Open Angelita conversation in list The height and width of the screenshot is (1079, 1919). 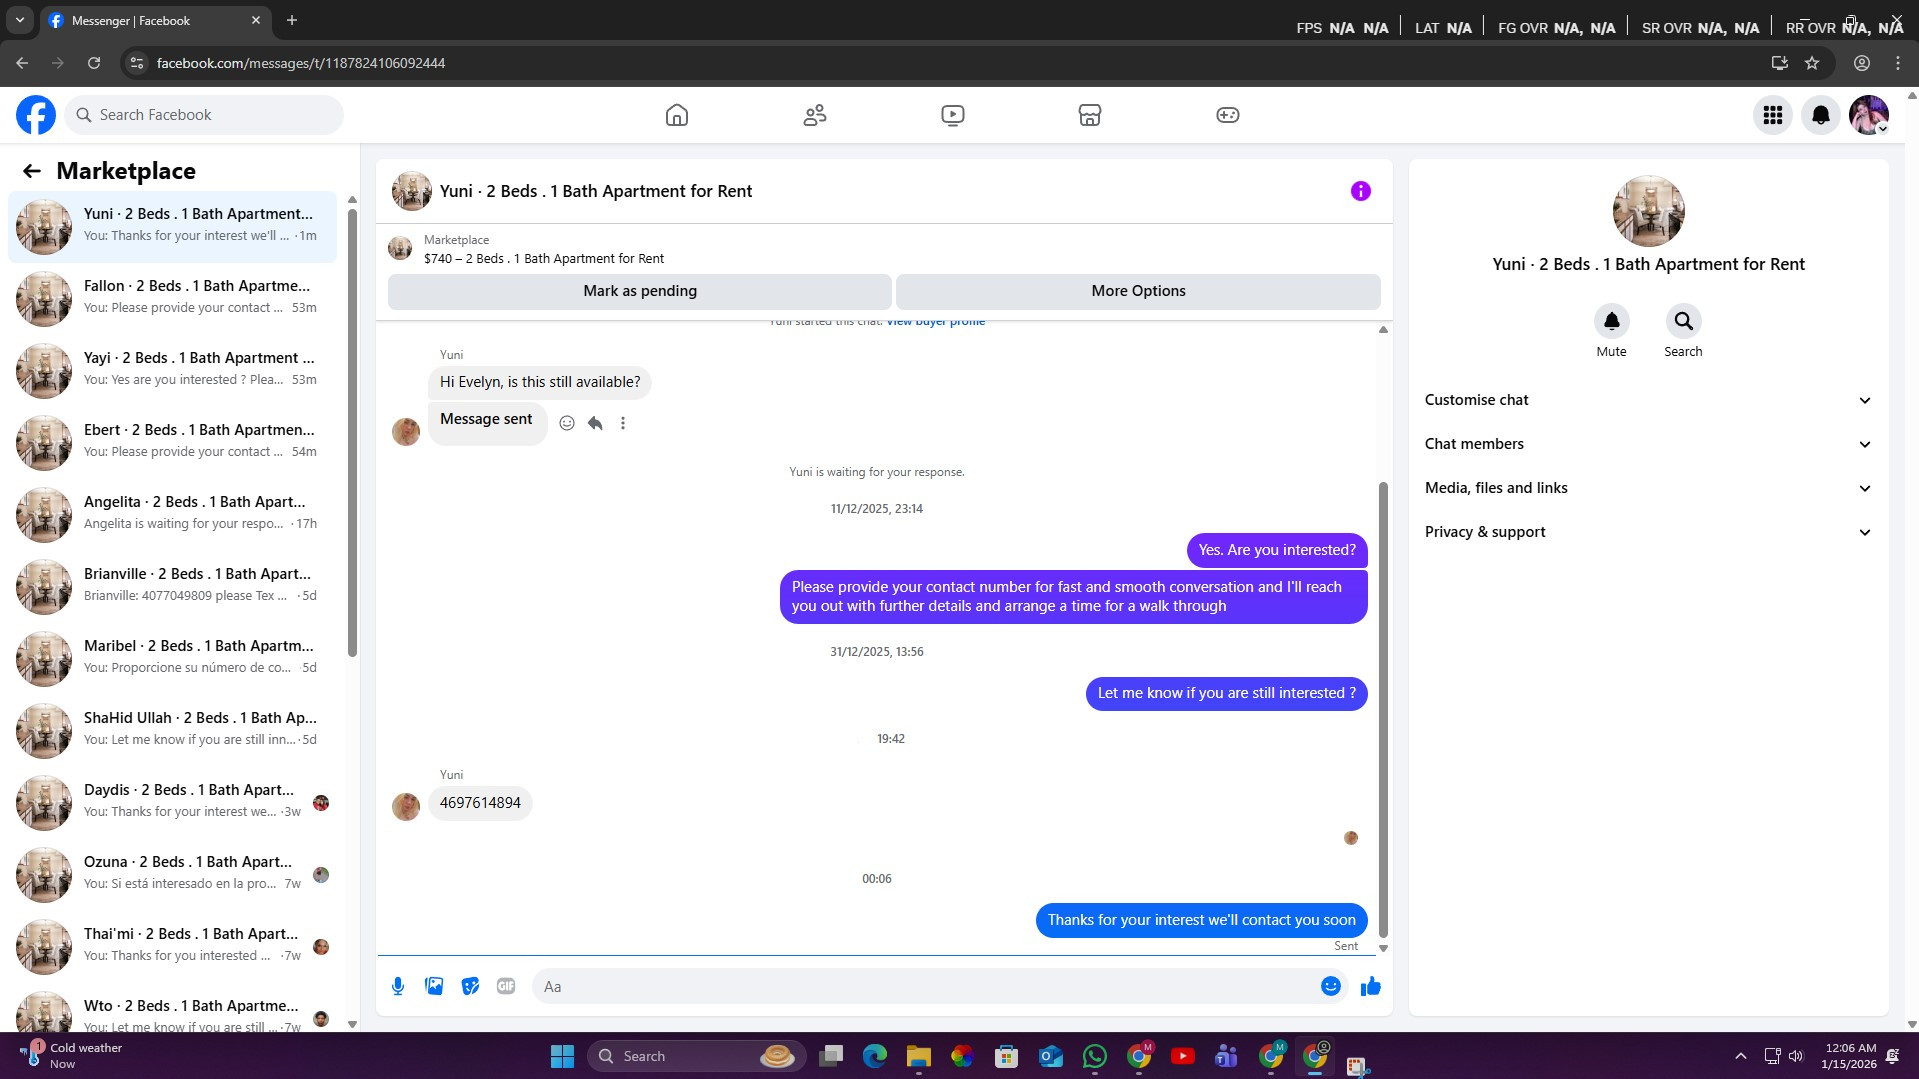pos(172,513)
